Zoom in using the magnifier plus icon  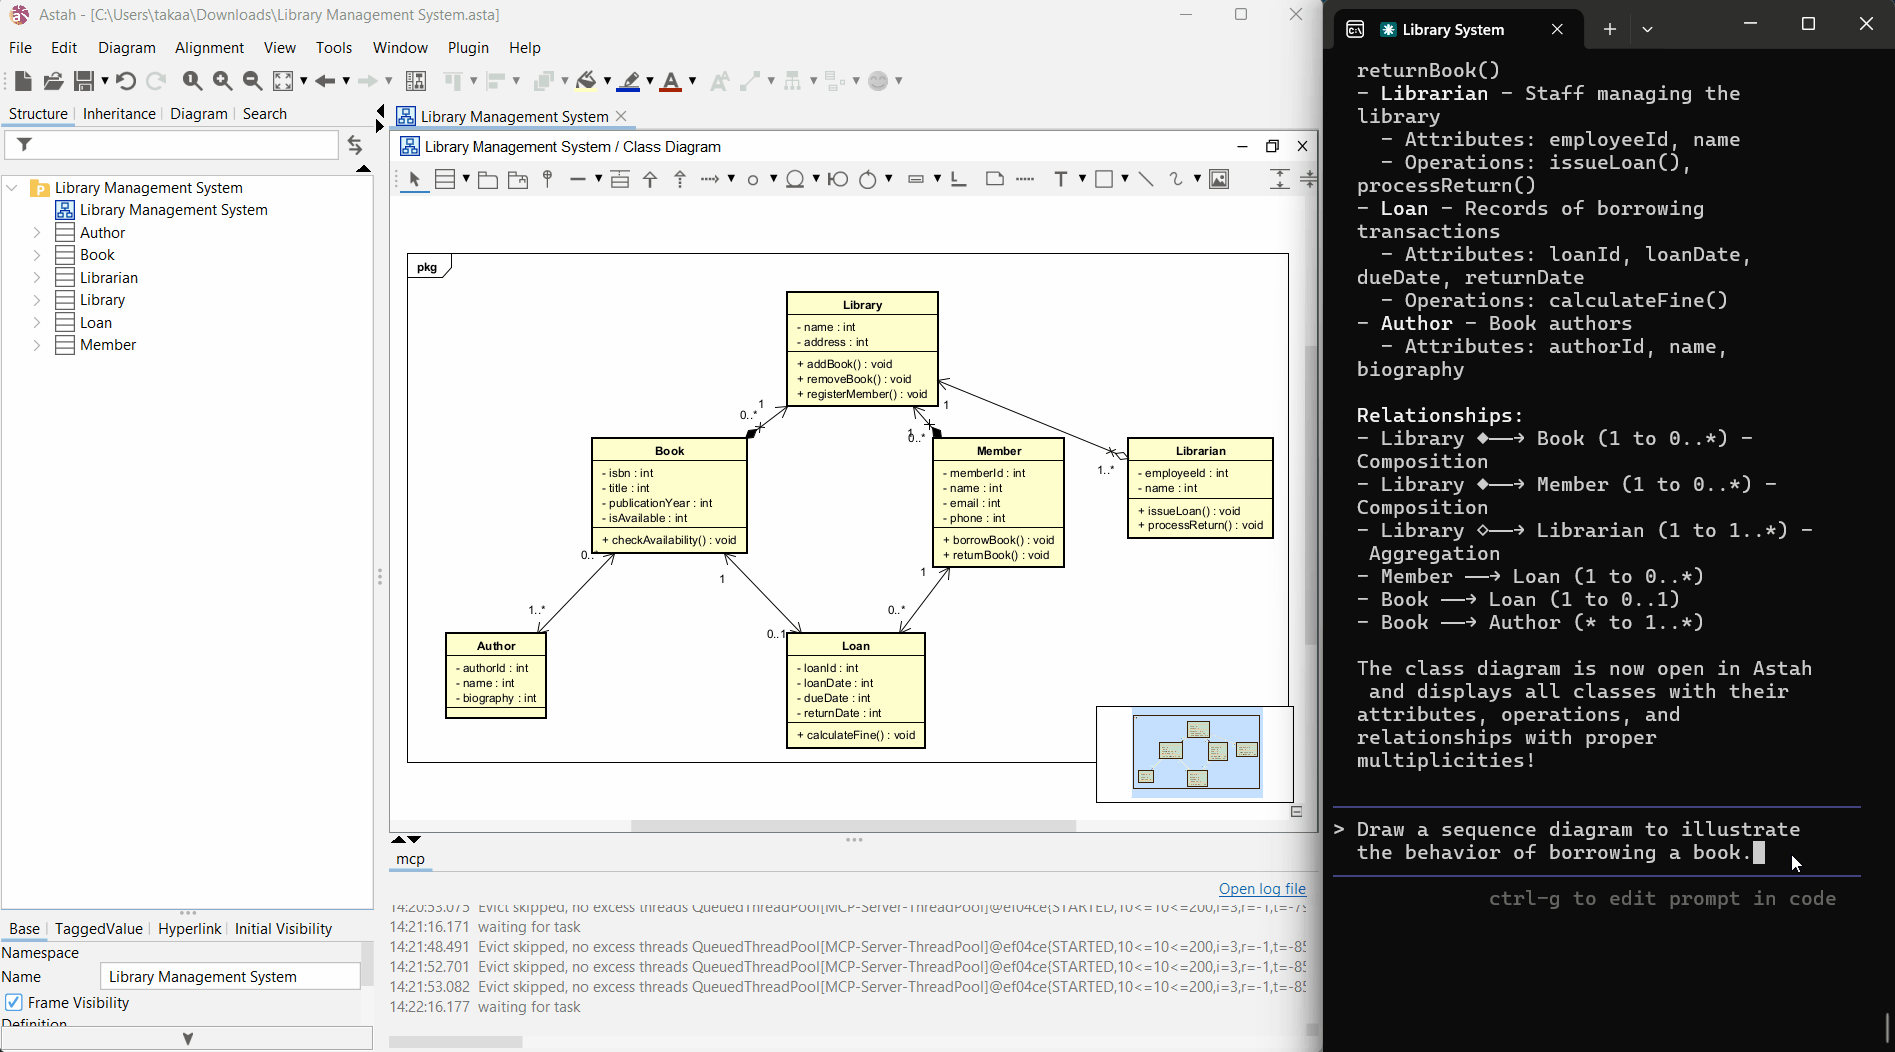click(222, 81)
